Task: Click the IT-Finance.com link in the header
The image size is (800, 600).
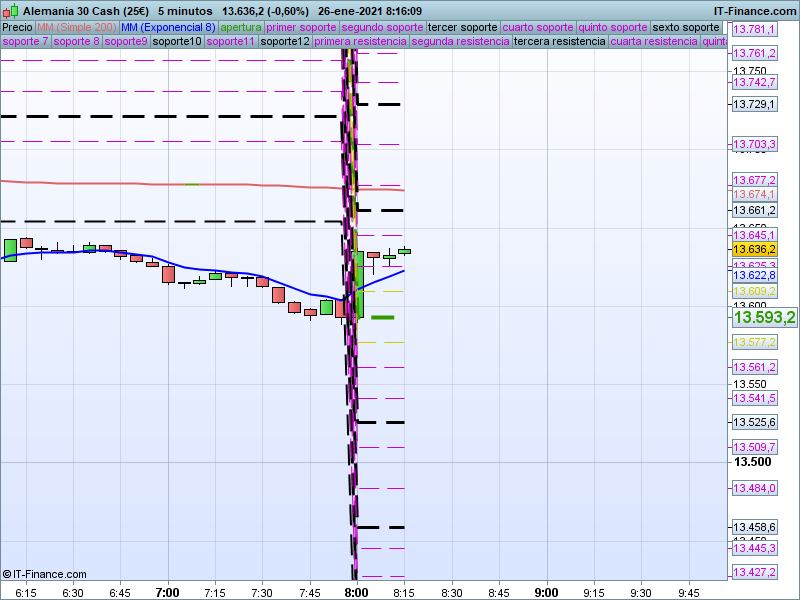Action: point(755,10)
